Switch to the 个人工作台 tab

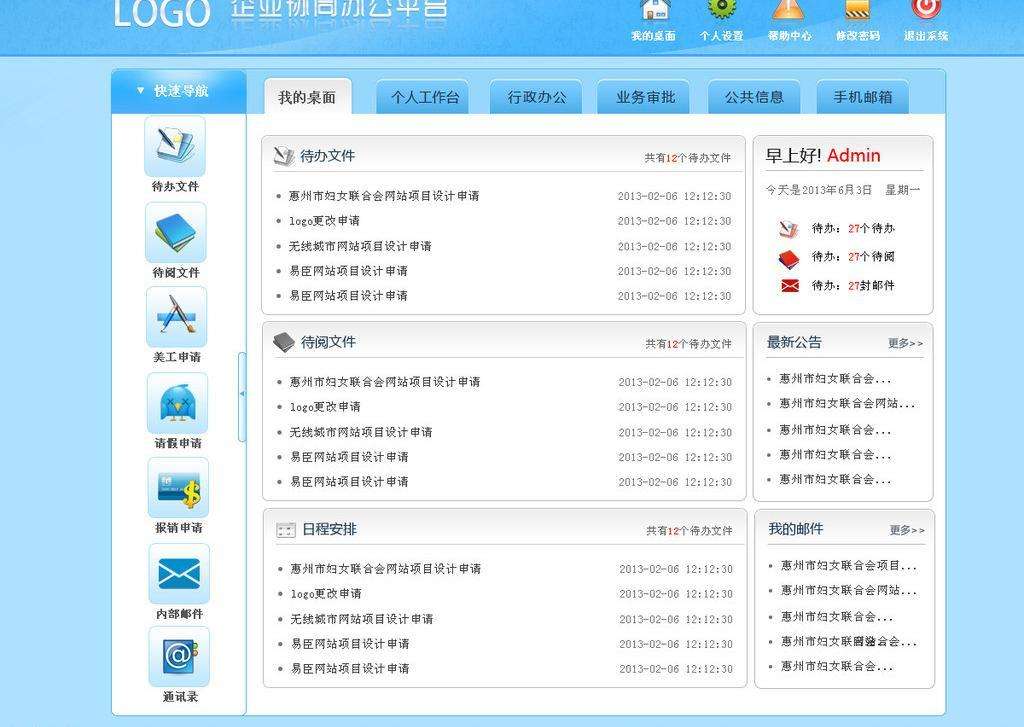[x=422, y=97]
